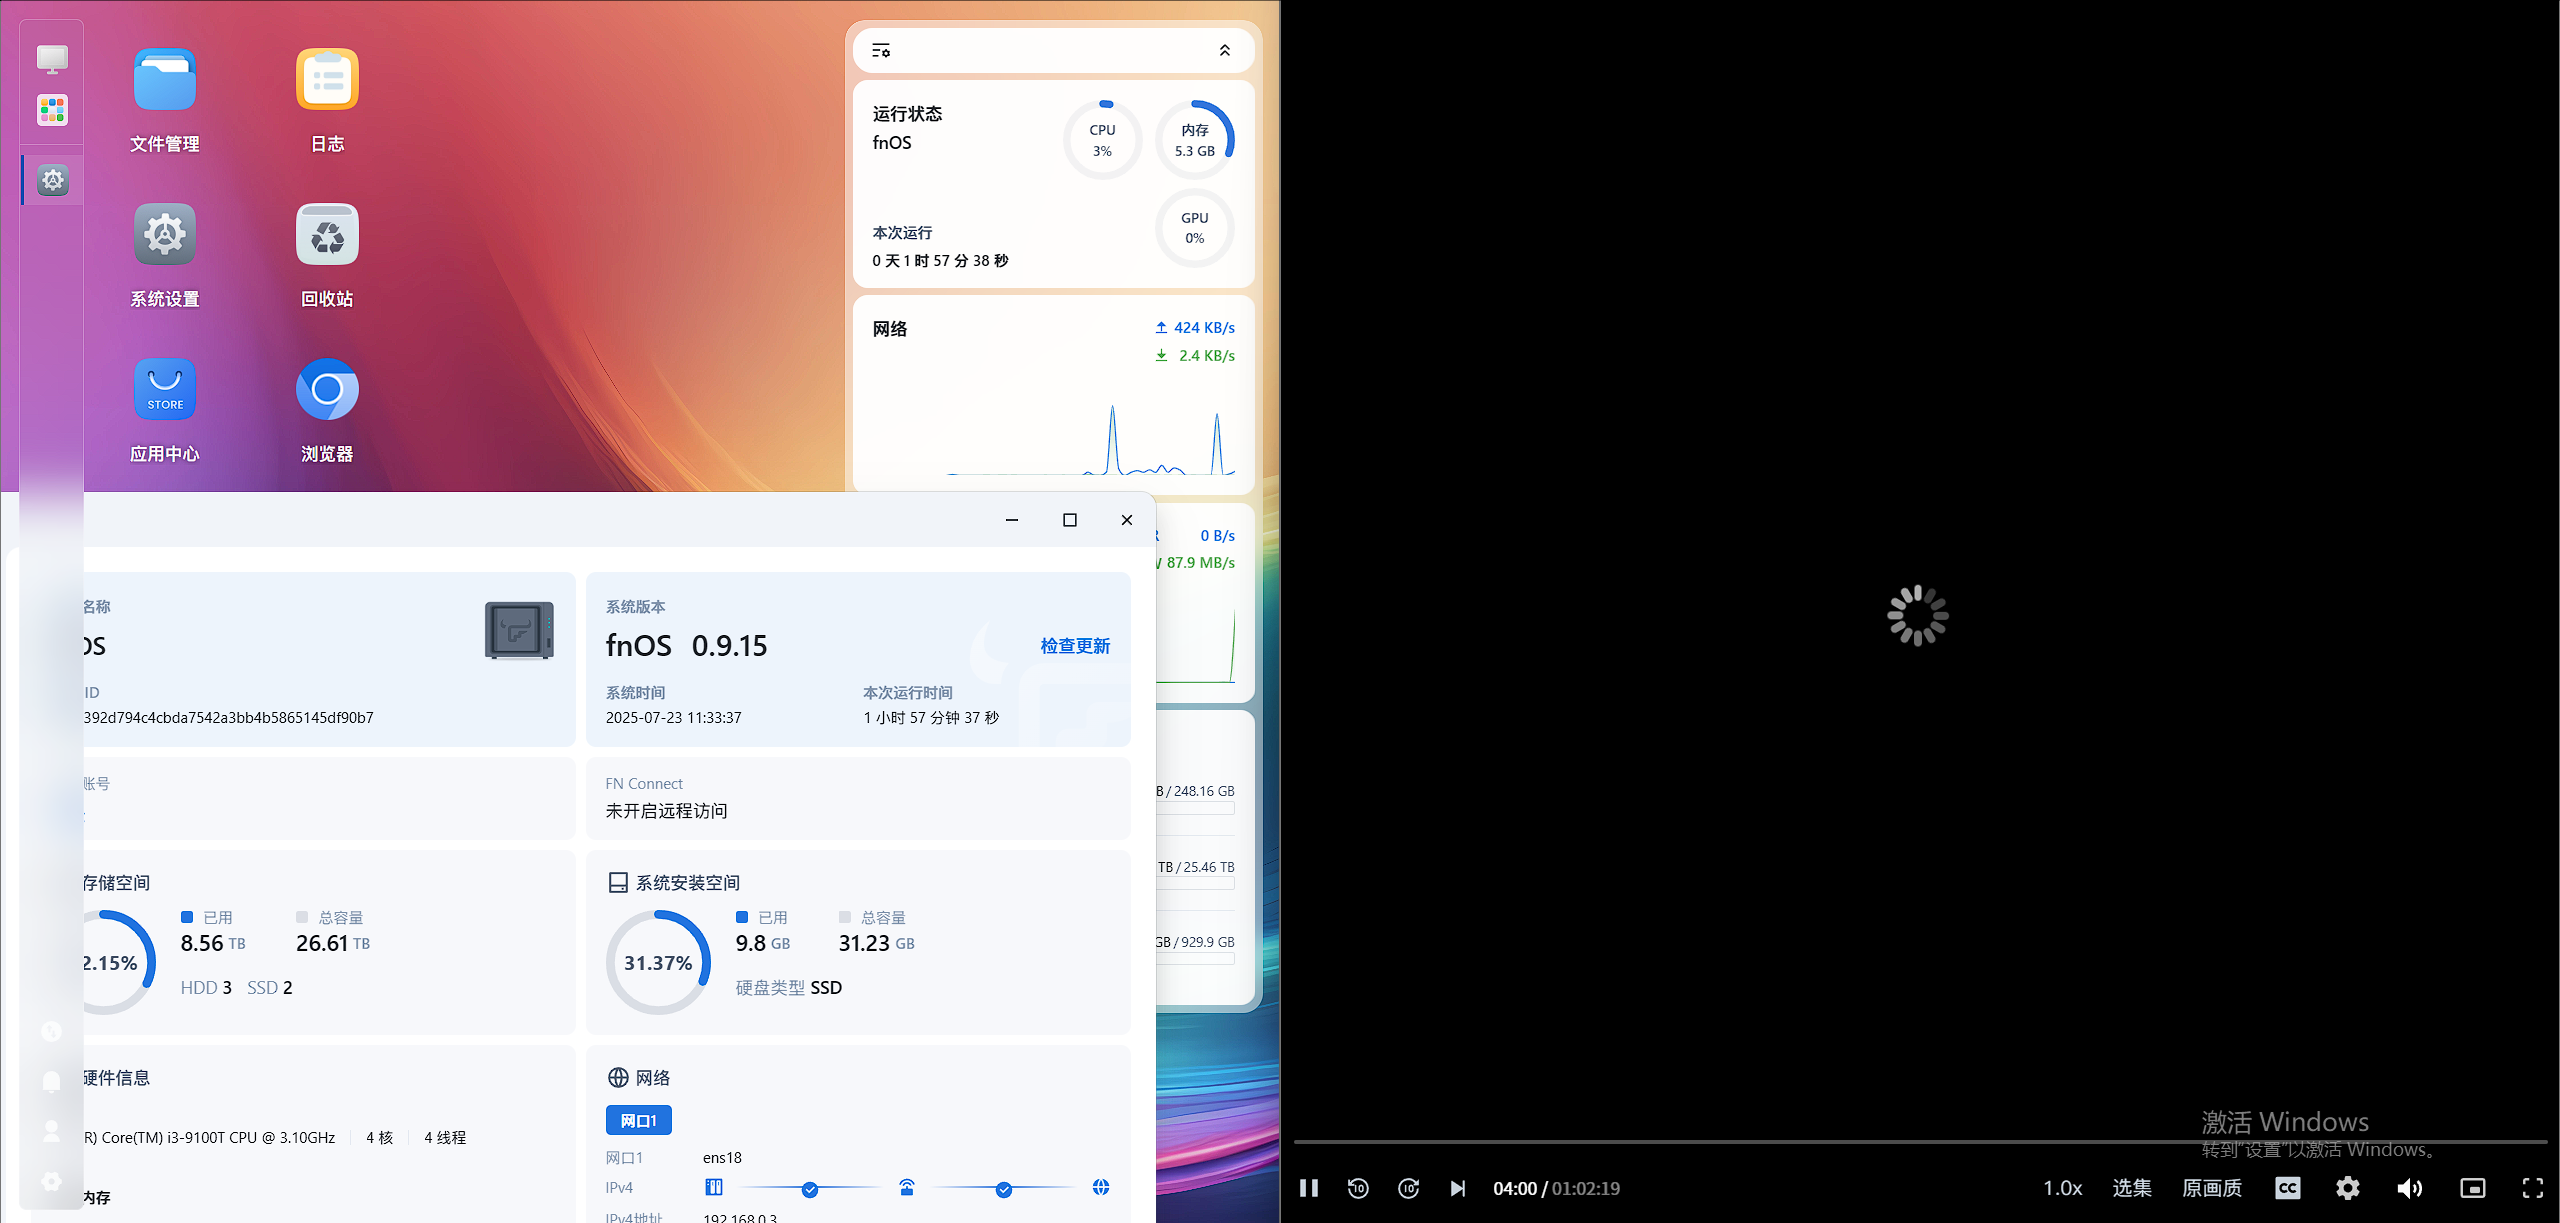
Task: Click the 内存 5.3 GB memory gauge
Action: (1195, 140)
